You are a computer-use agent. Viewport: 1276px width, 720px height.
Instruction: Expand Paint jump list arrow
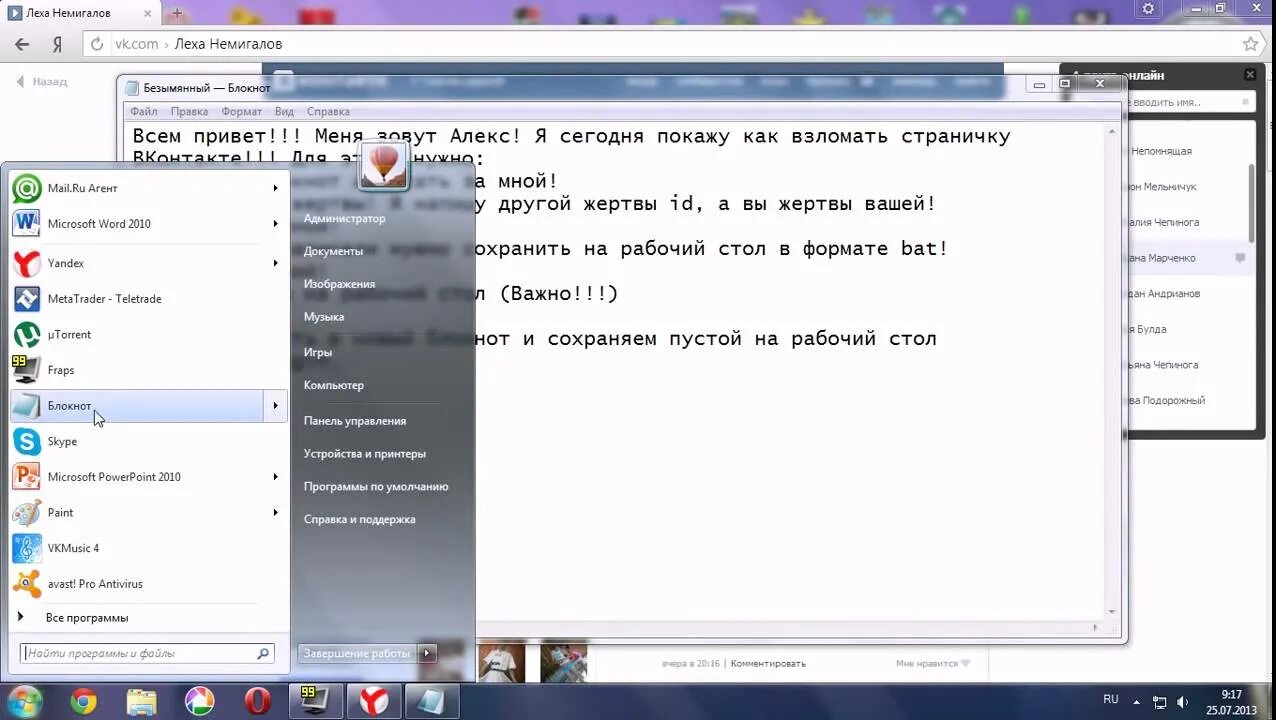tap(275, 512)
